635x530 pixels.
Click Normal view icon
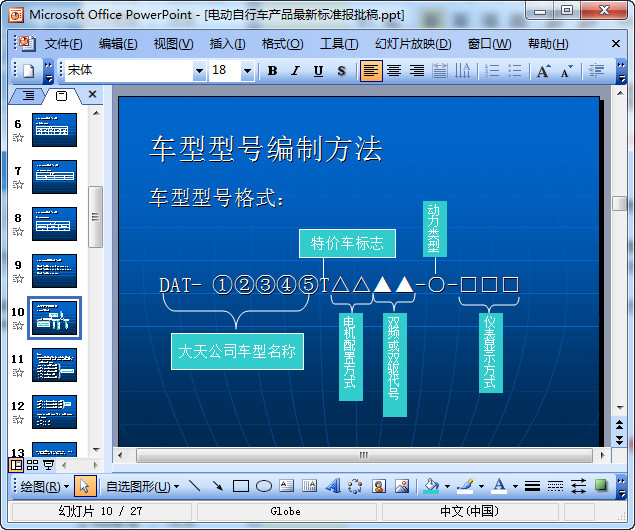click(16, 465)
